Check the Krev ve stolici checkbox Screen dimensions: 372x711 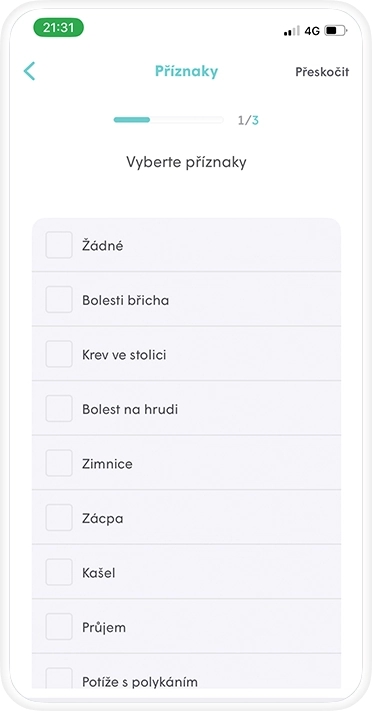click(x=59, y=354)
